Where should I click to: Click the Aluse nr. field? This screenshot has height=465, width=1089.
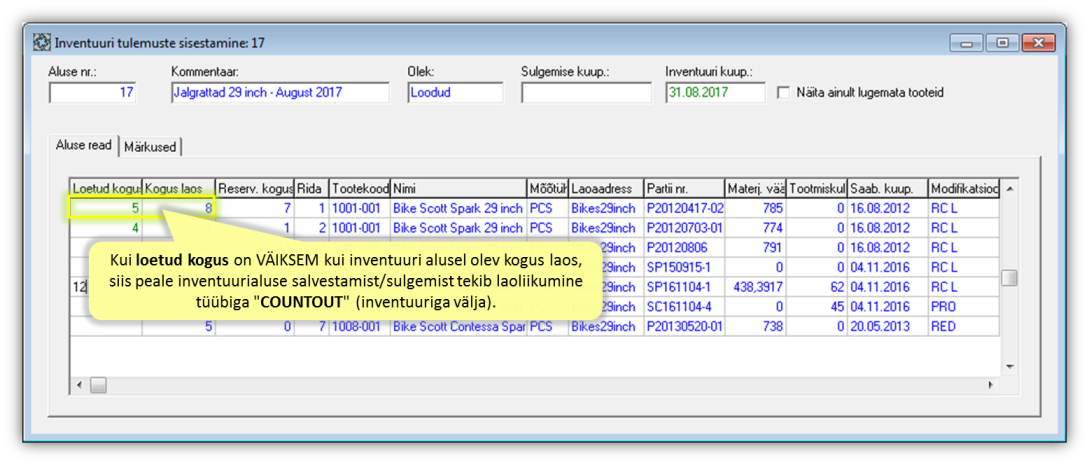point(93,92)
